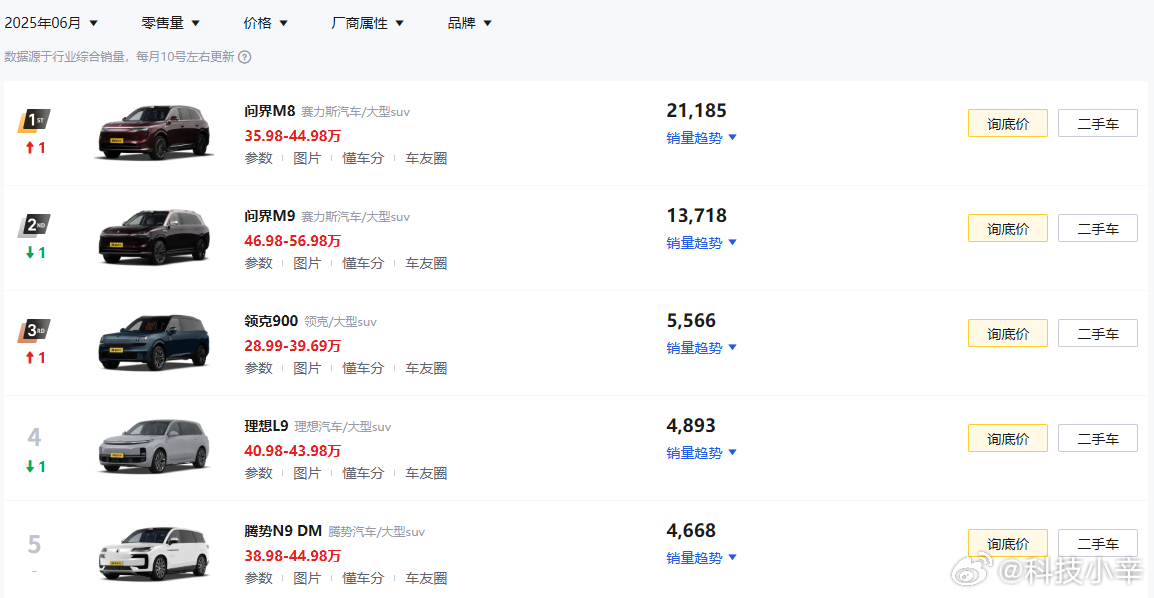Image resolution: width=1154 pixels, height=598 pixels.
Task: Open 懂车分 link under 问界M9
Action: [x=363, y=263]
